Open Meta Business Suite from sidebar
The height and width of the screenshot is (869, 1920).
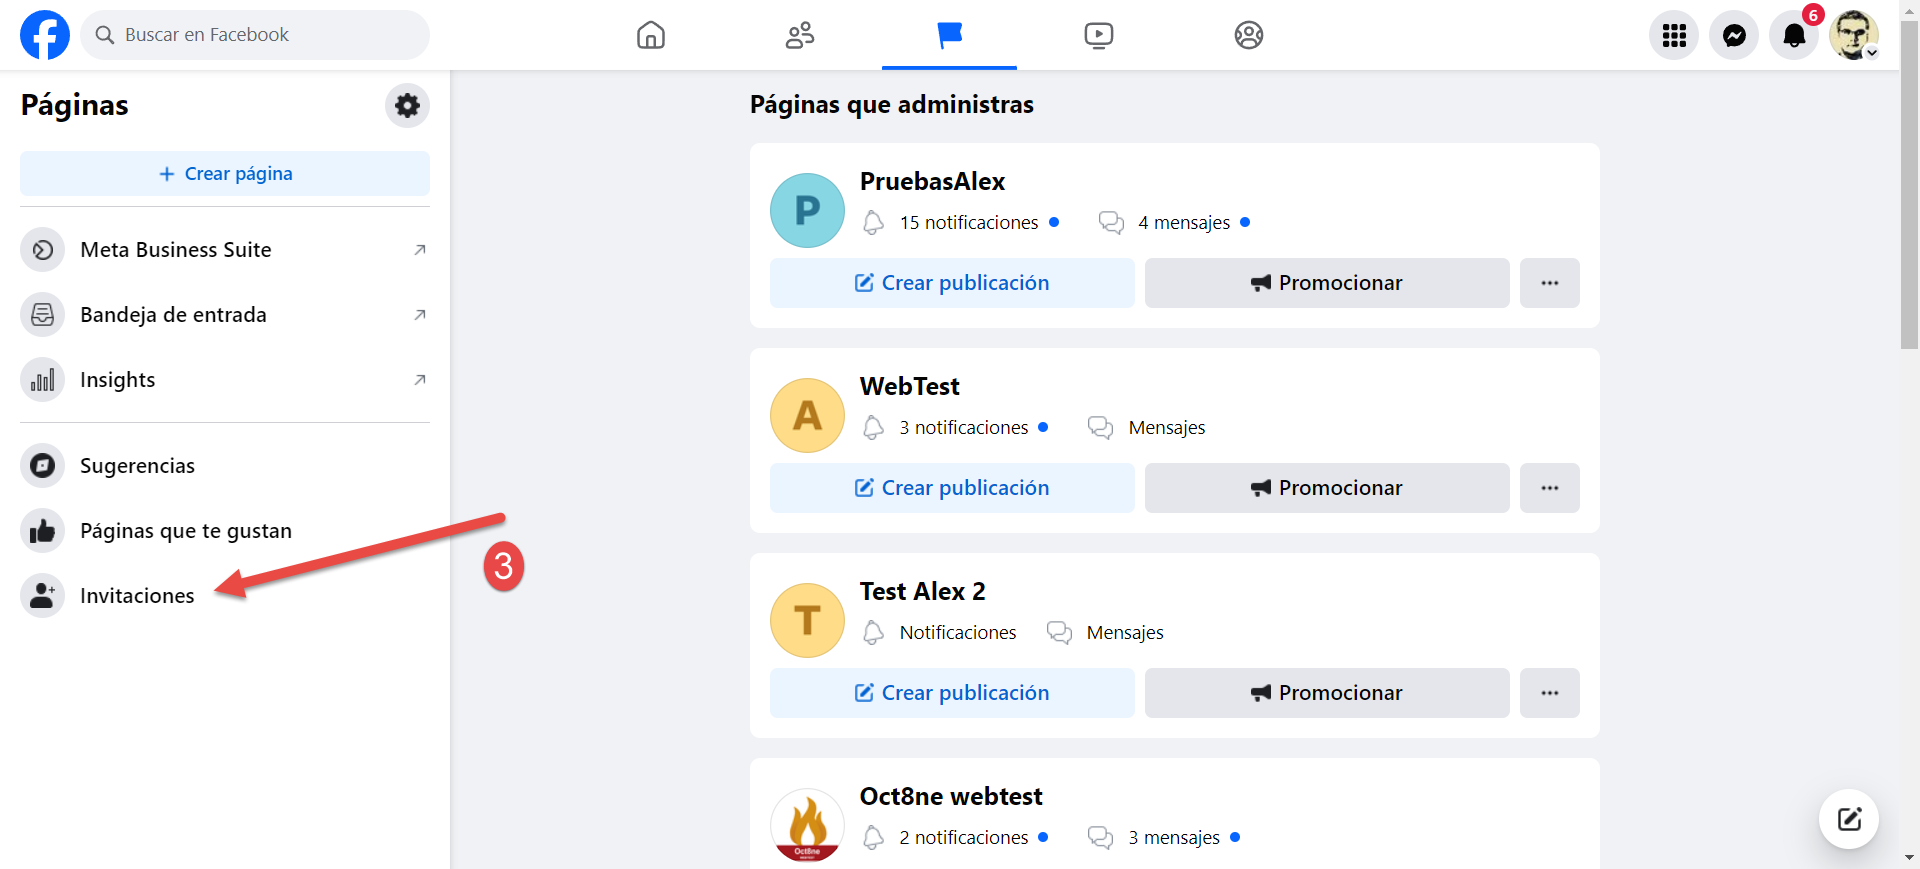pyautogui.click(x=176, y=250)
